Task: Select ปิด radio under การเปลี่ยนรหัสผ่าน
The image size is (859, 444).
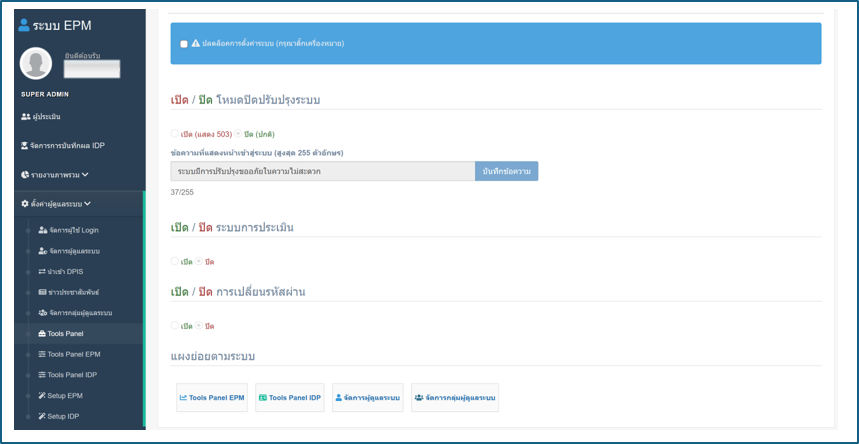Action: 199,326
